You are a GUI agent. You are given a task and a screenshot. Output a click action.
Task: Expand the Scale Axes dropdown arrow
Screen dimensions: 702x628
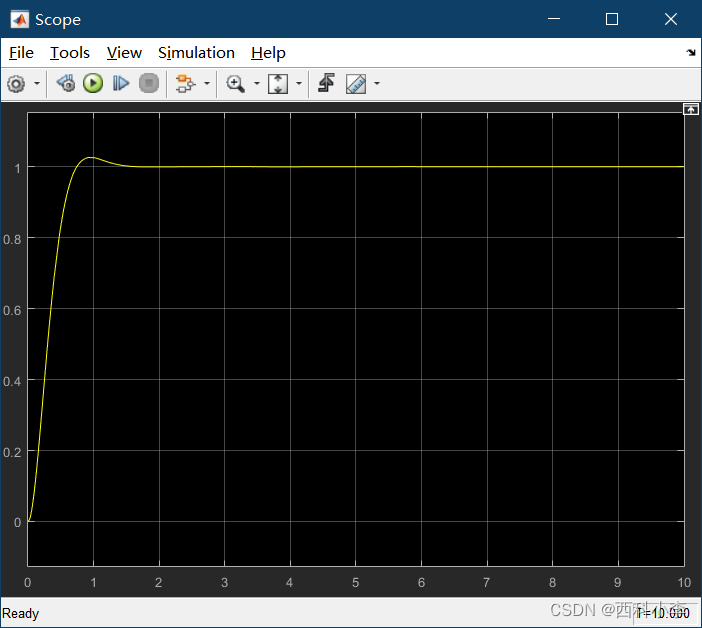click(x=299, y=84)
